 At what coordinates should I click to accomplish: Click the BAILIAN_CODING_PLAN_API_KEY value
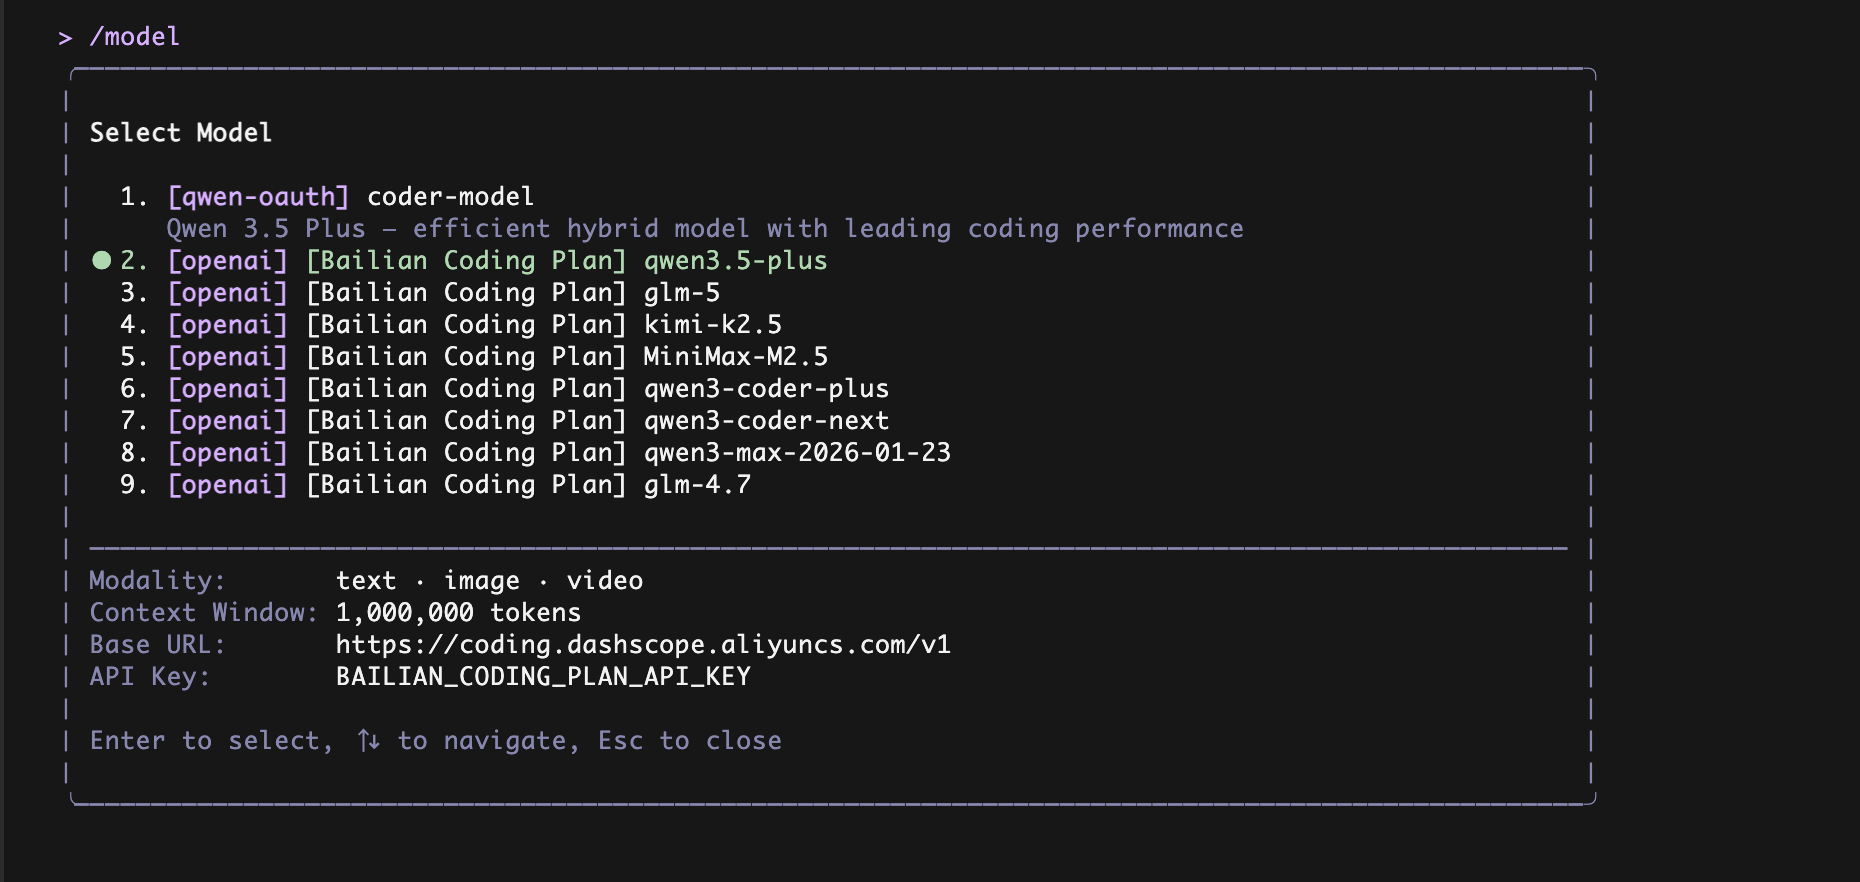[x=543, y=677]
